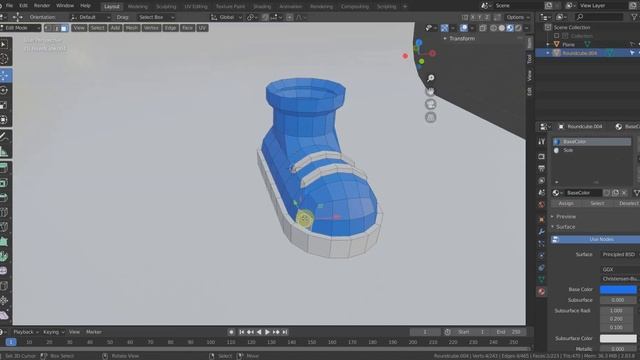The image size is (640, 360).
Task: Switch to the UV Editing workspace tab
Action: point(196,7)
